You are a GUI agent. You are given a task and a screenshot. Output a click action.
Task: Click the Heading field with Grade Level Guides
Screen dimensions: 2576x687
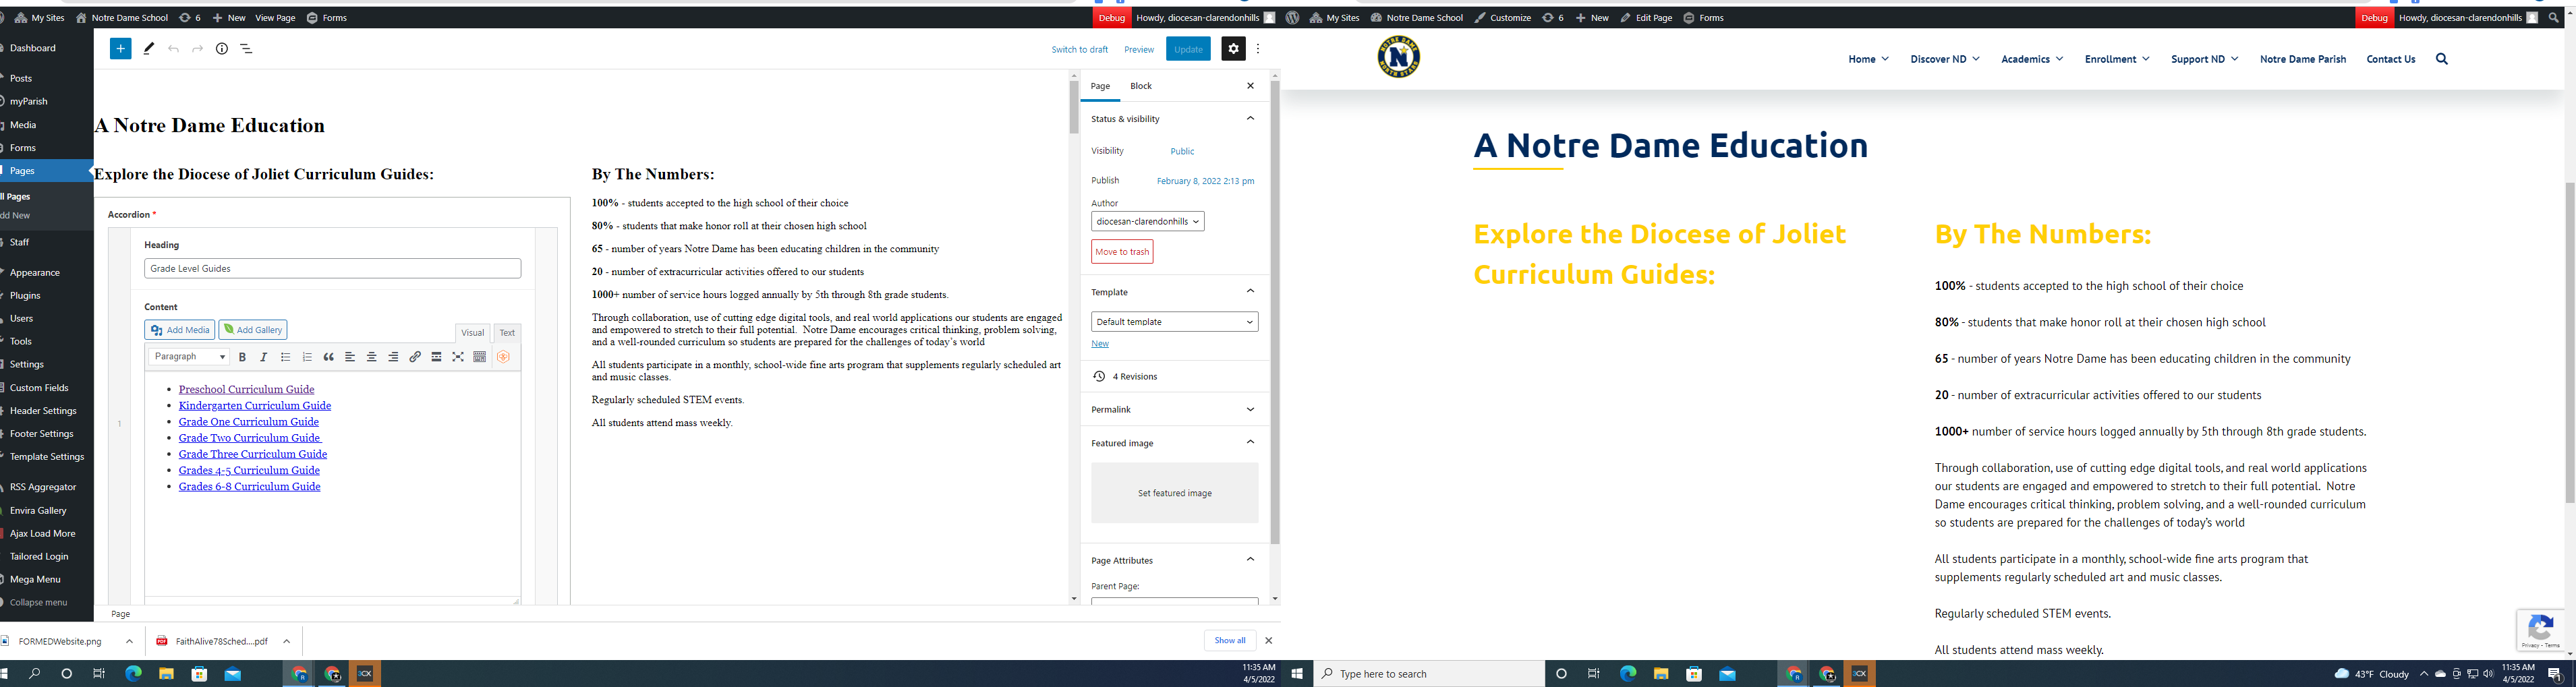332,269
